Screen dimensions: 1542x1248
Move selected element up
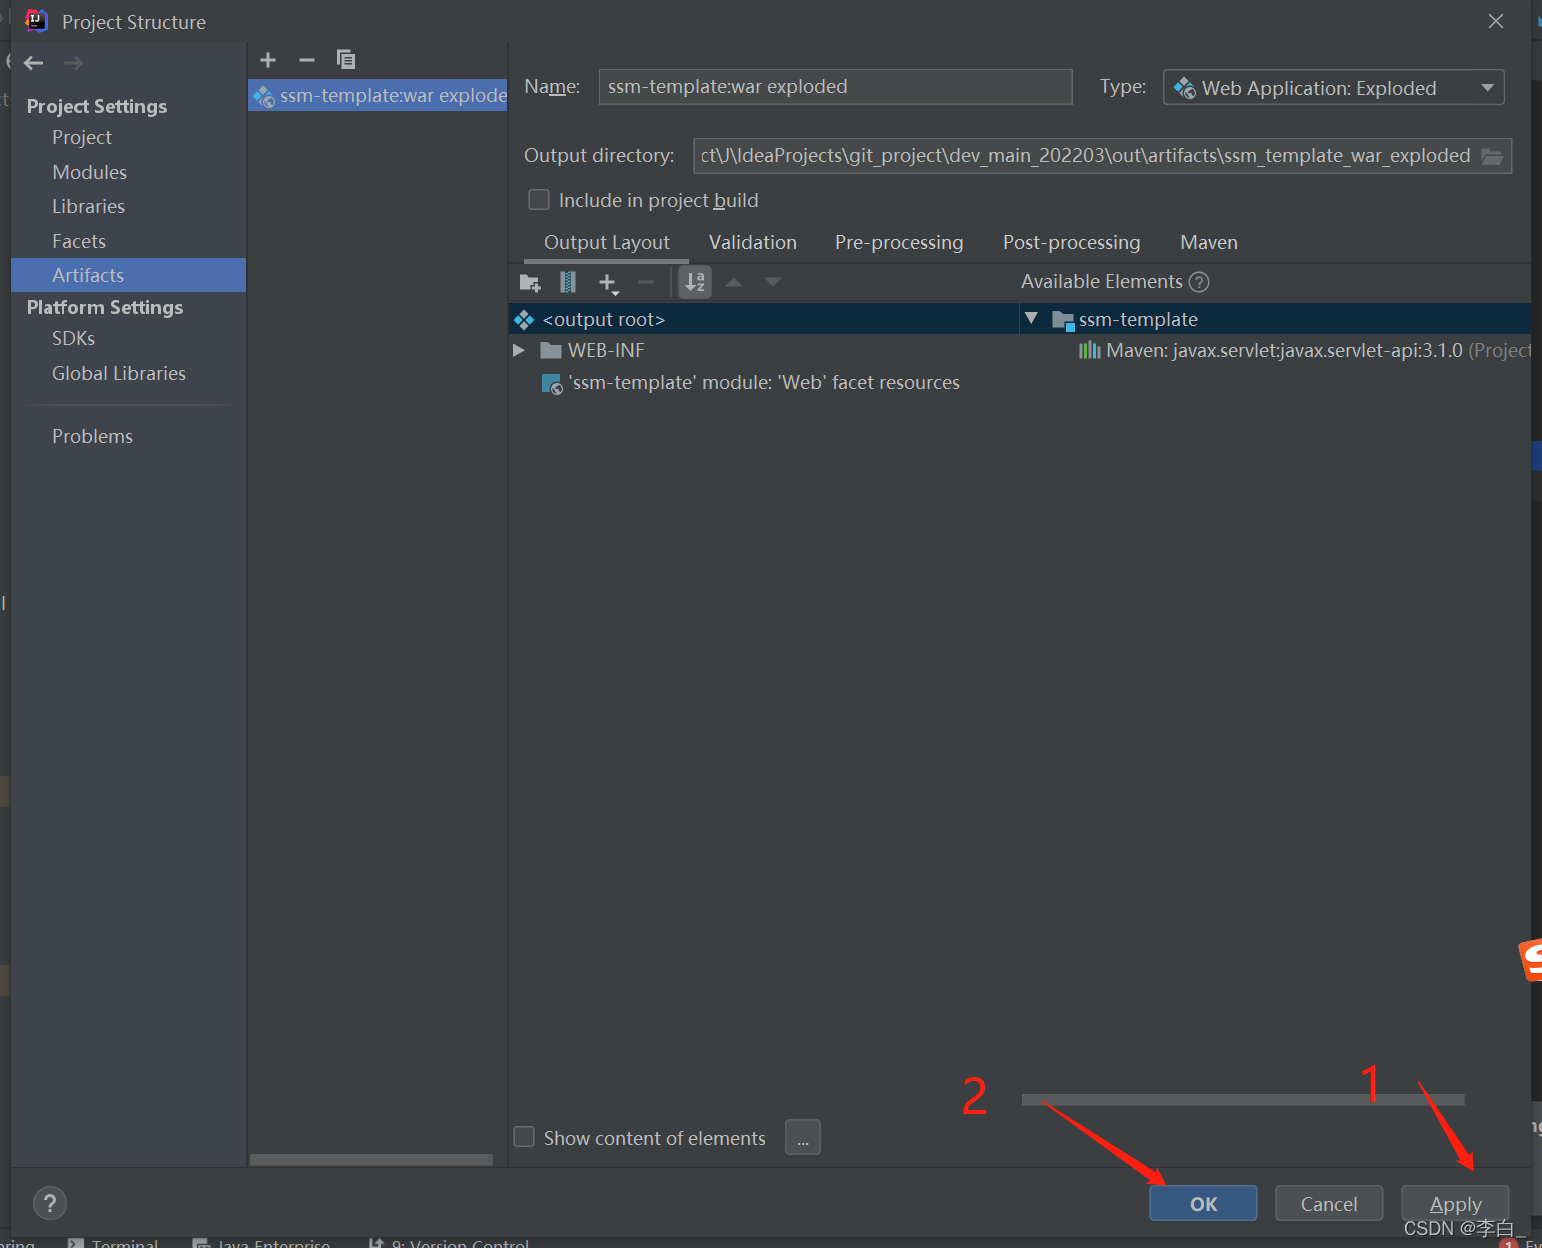click(x=734, y=282)
